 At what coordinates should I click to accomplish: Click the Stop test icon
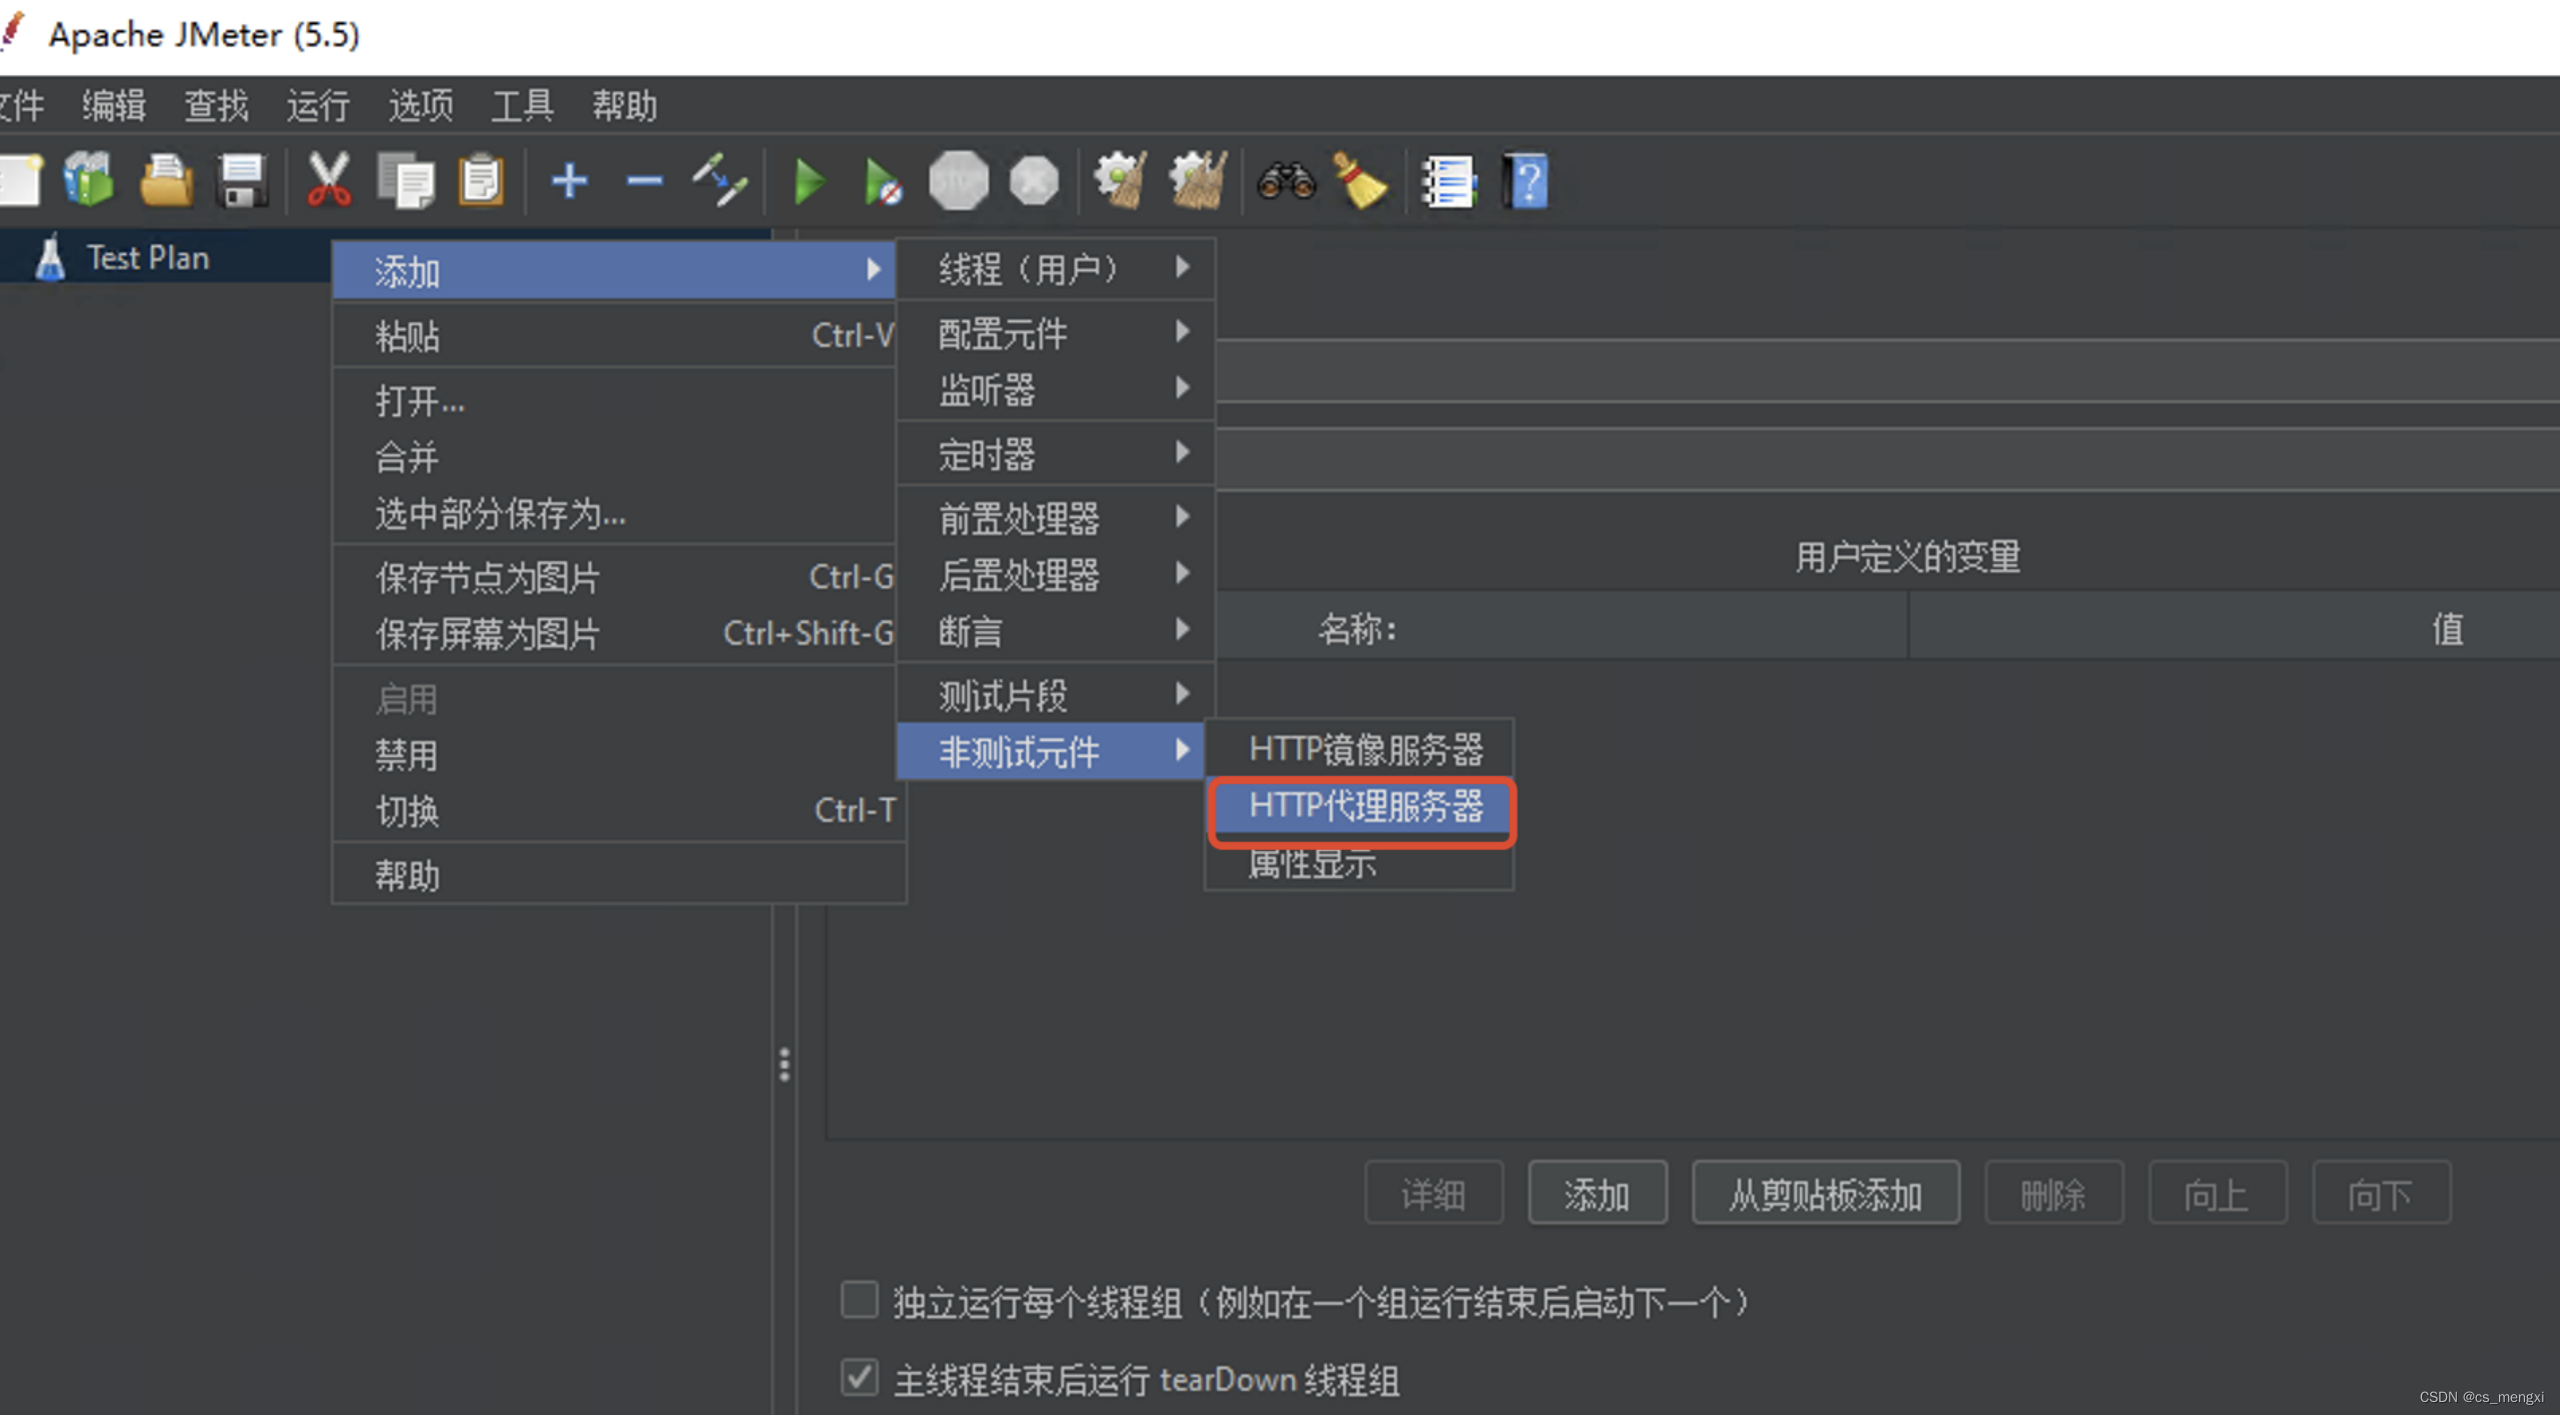coord(958,181)
